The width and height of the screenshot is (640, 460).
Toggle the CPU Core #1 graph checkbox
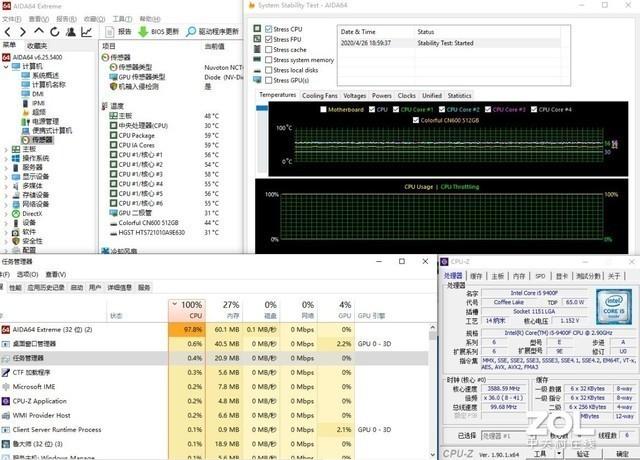pyautogui.click(x=396, y=109)
